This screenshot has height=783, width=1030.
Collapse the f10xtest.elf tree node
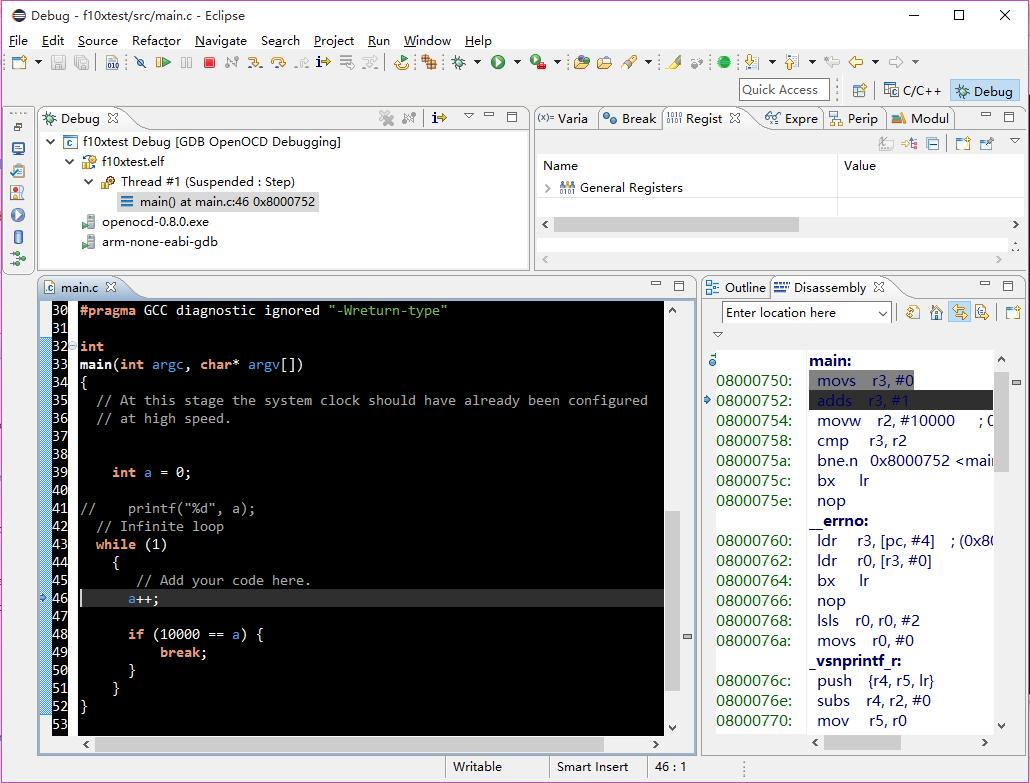tap(70, 162)
